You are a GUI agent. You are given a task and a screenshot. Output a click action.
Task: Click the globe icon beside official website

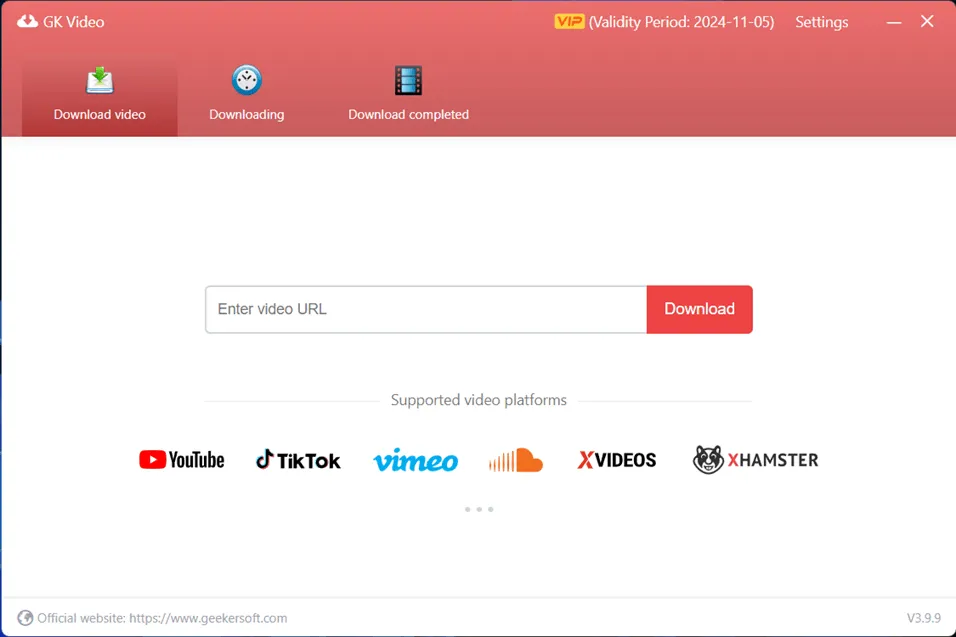(25, 618)
